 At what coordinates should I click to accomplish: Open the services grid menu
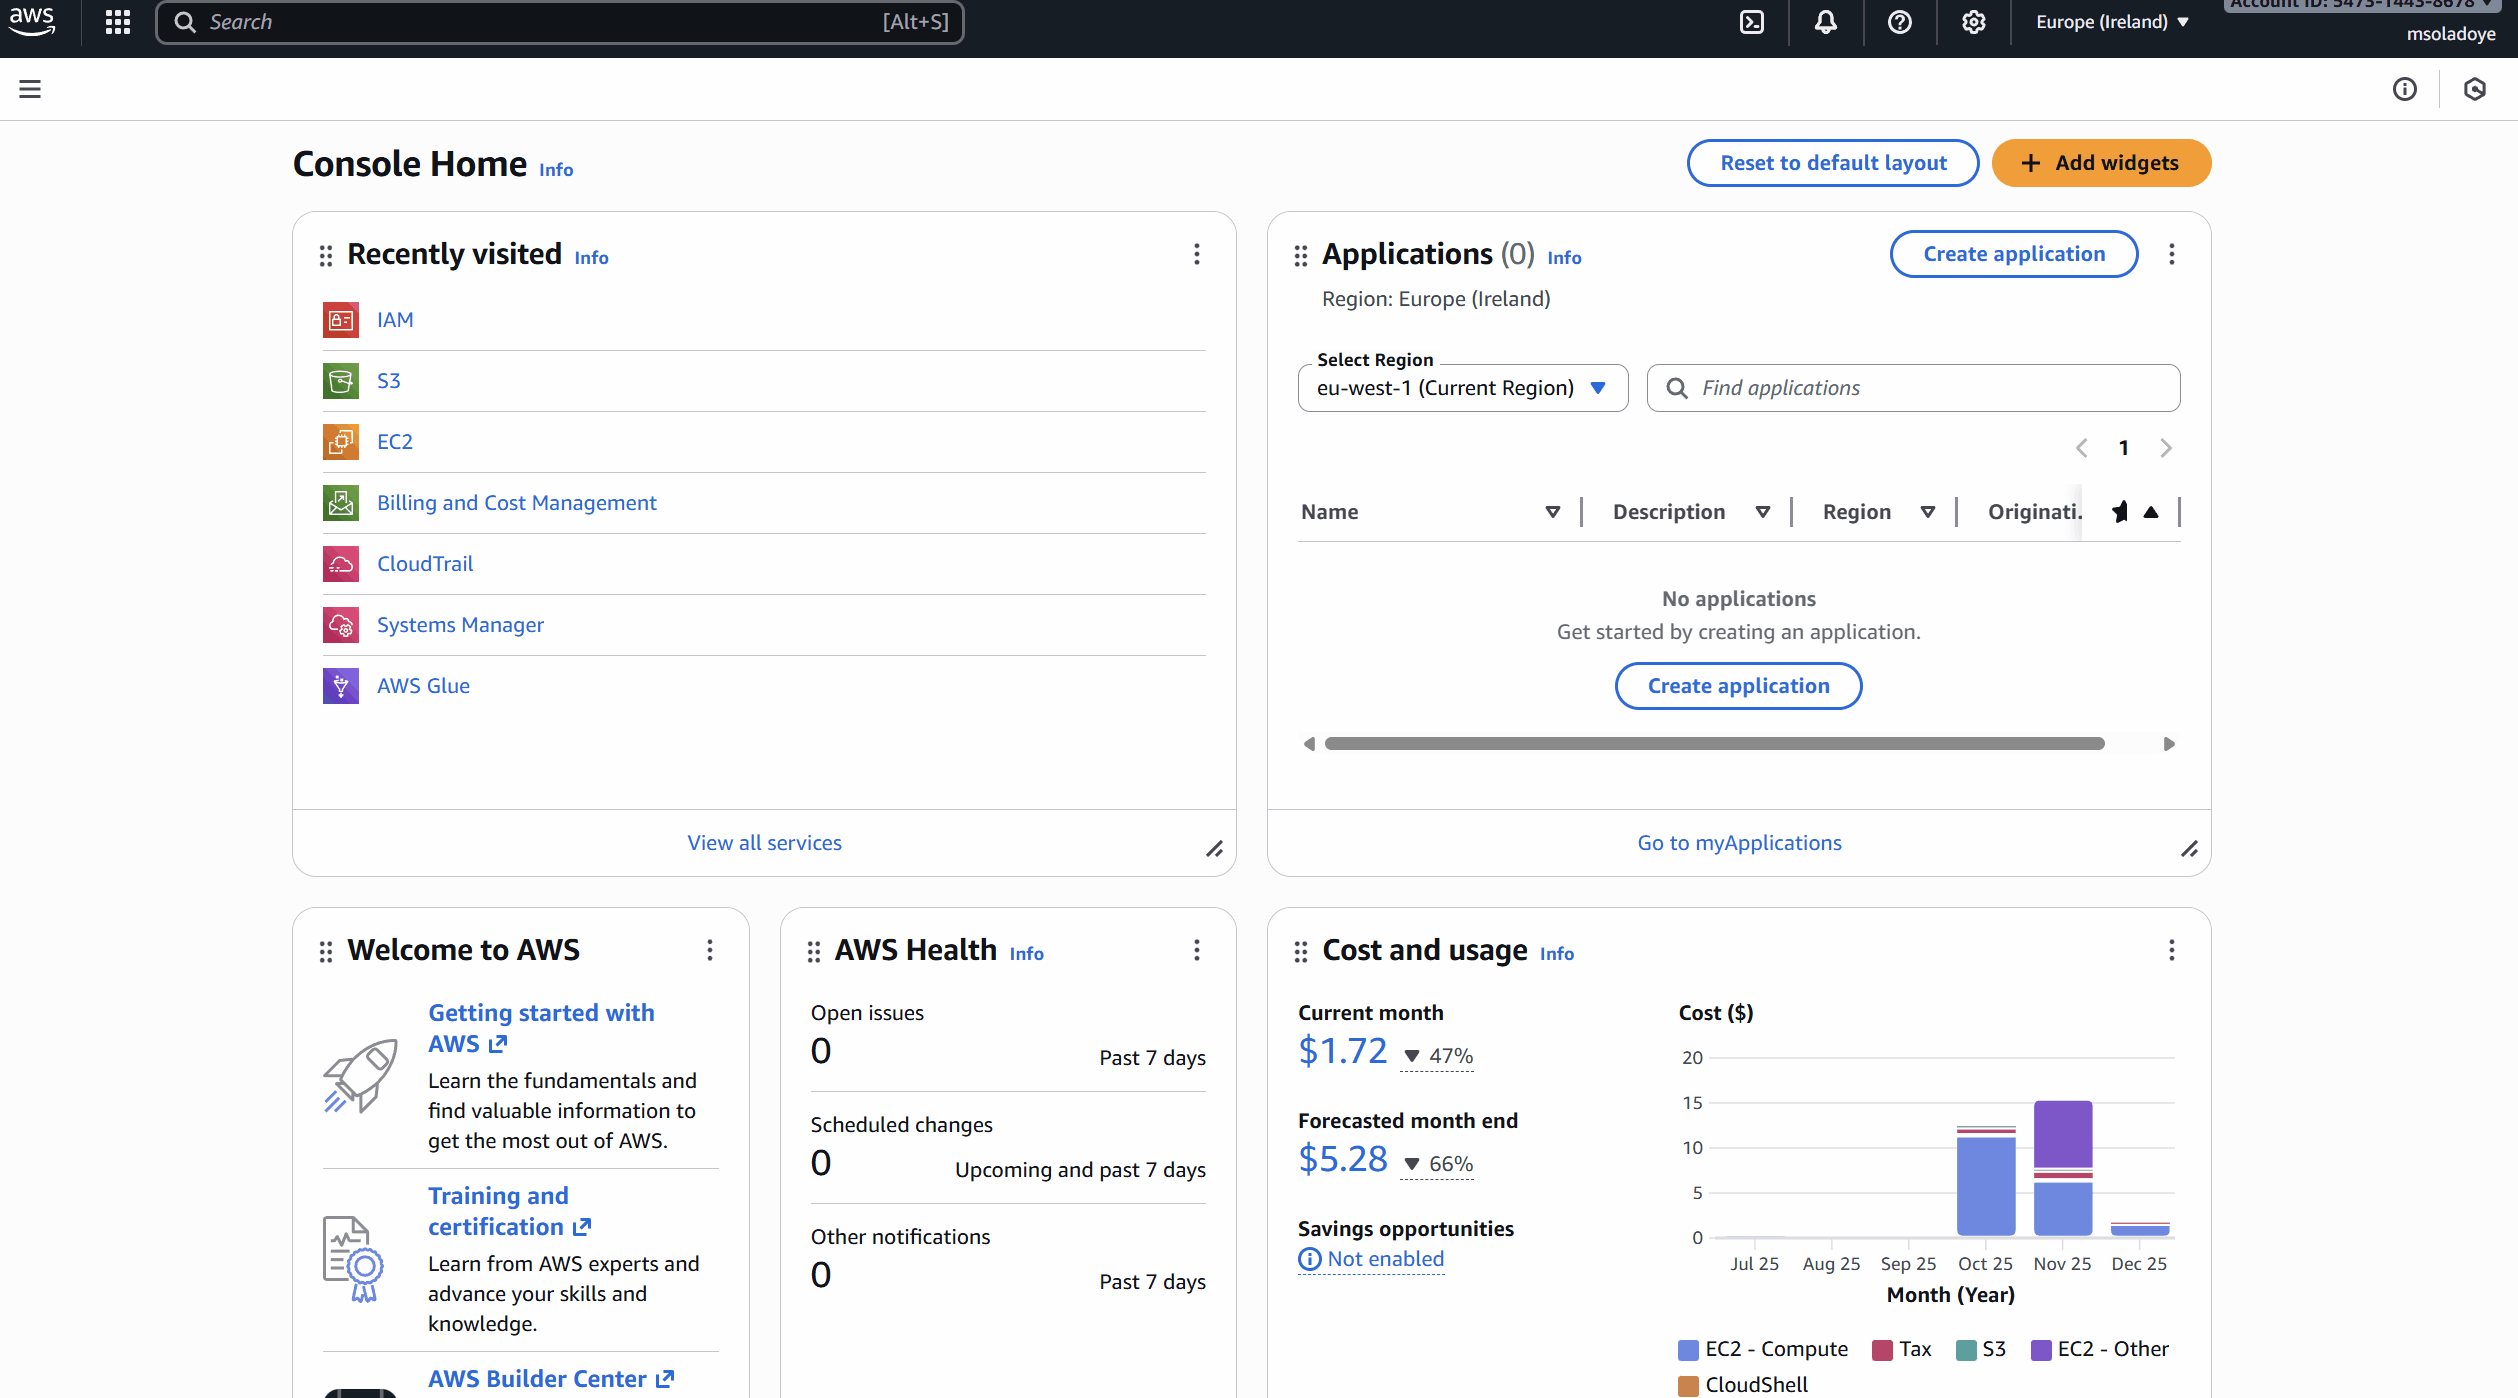(117, 22)
